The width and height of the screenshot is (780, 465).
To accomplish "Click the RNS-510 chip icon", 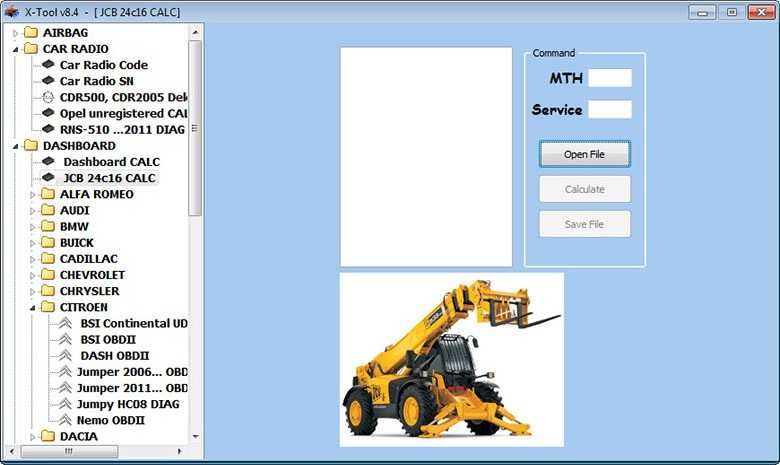I will point(48,129).
